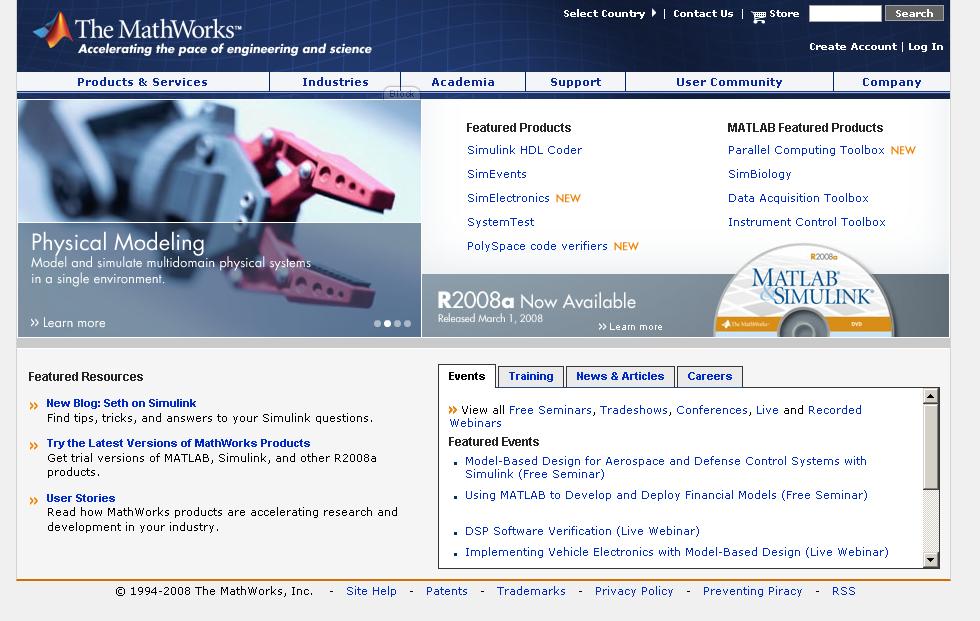Open the Create Account link
The width and height of the screenshot is (980, 621).
coord(852,47)
